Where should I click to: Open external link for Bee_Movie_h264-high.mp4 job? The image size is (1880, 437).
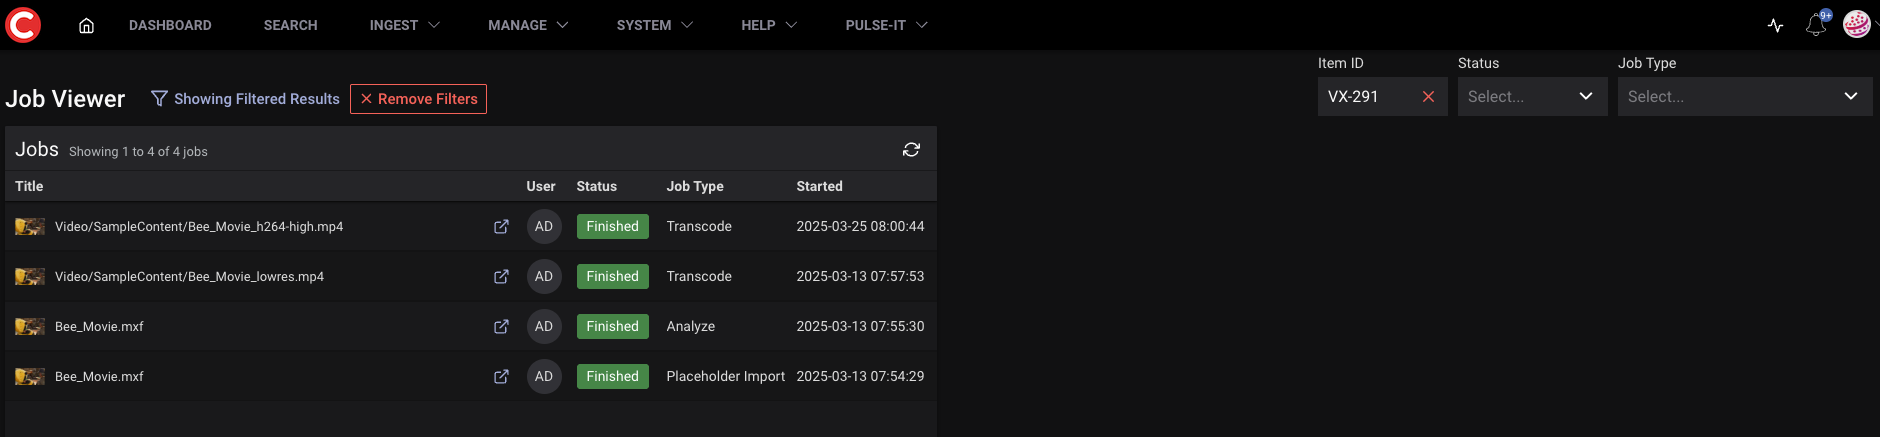501,227
